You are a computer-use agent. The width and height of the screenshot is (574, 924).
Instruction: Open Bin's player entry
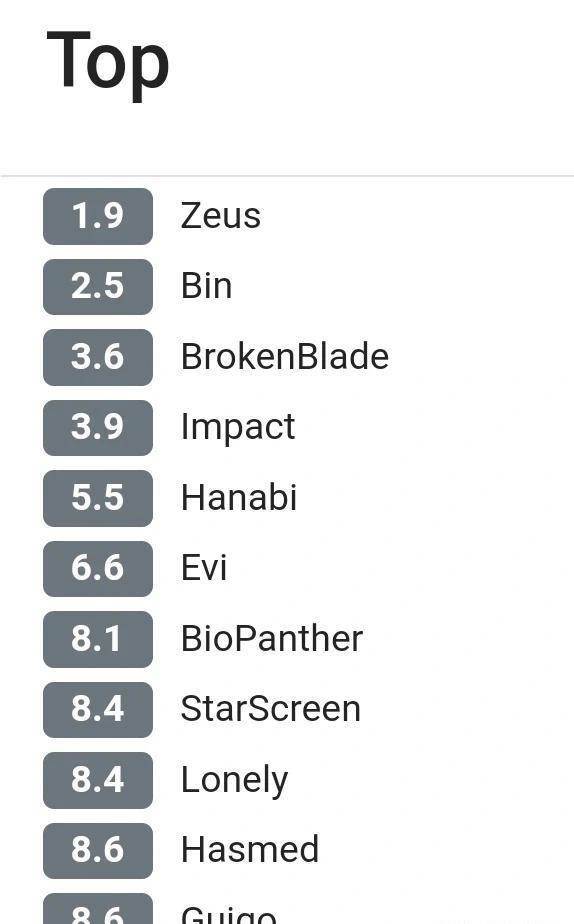point(206,286)
